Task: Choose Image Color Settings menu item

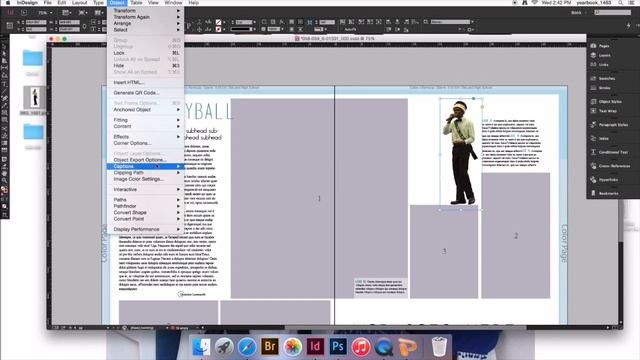Action: (x=145, y=179)
